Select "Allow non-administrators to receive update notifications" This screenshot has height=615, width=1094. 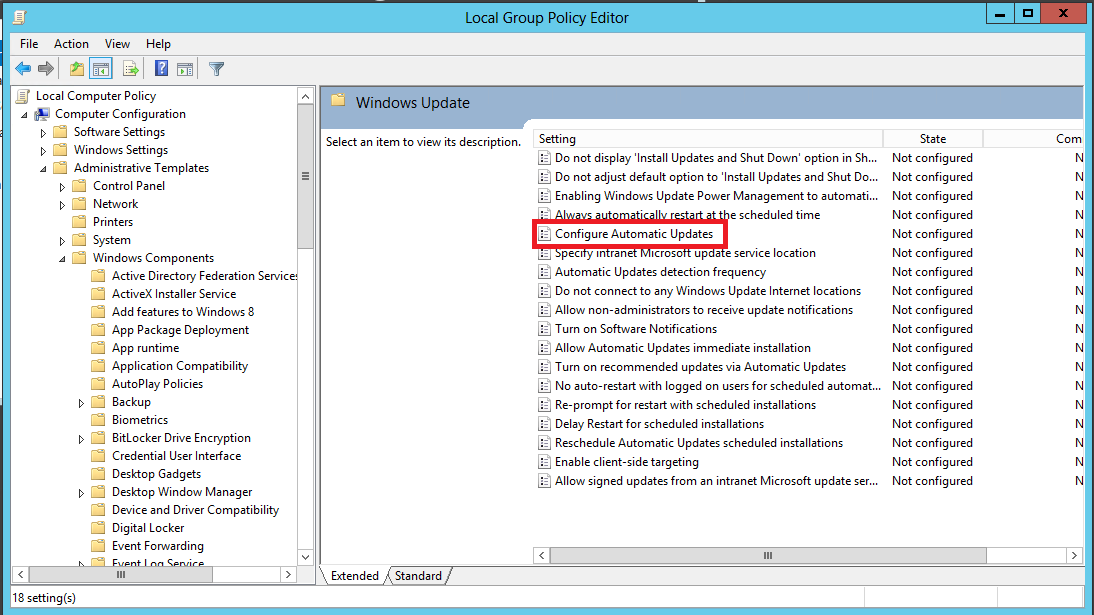[704, 310]
